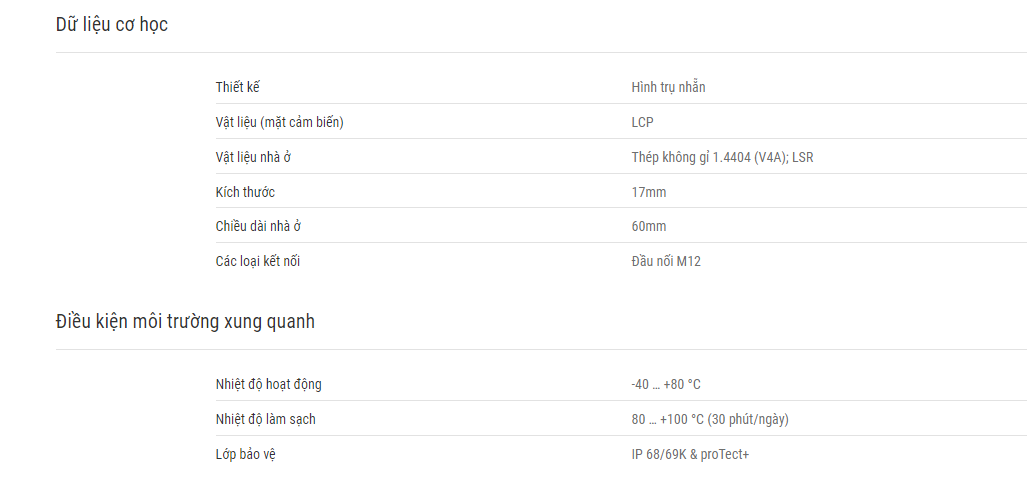Click the 'Dữ liệu cơ học' section heading
The width and height of the screenshot is (1027, 484).
(x=112, y=25)
